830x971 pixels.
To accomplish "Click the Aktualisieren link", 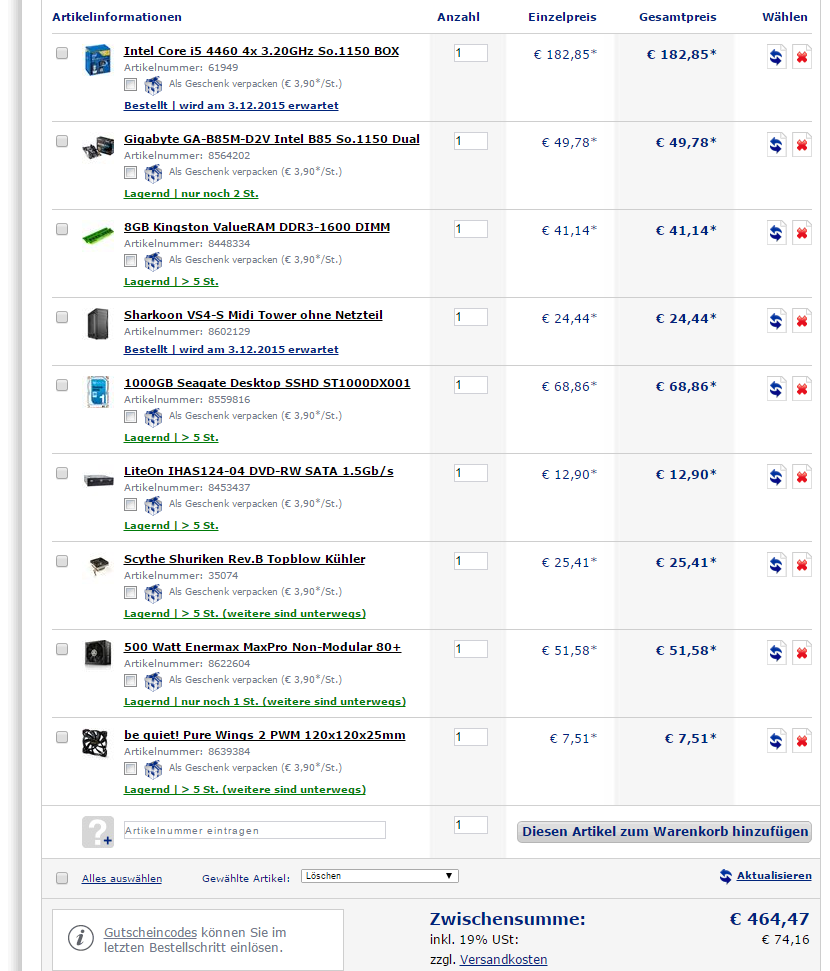I will pyautogui.click(x=774, y=876).
